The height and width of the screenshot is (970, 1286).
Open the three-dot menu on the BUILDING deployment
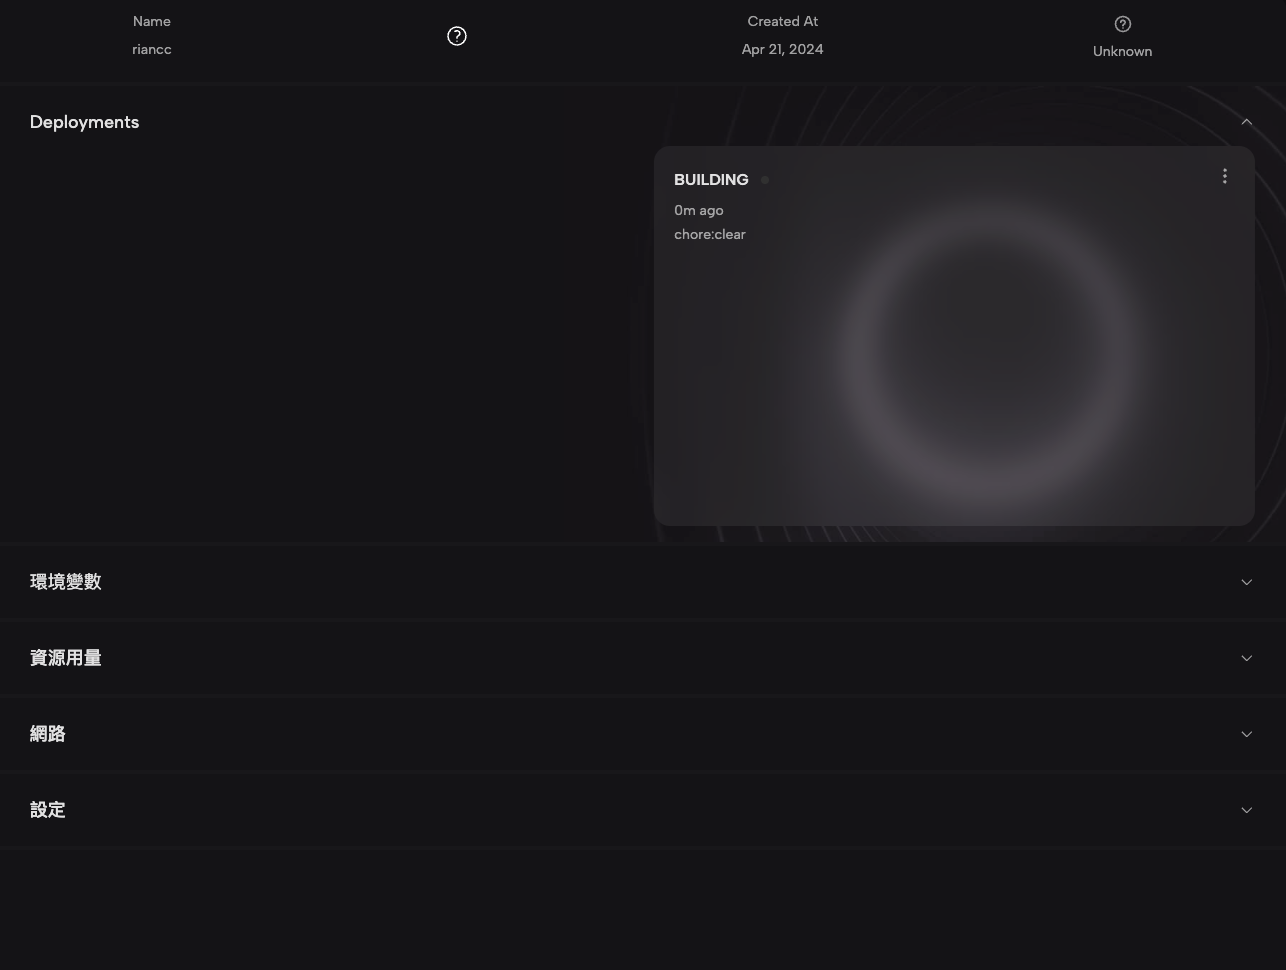[1224, 176]
